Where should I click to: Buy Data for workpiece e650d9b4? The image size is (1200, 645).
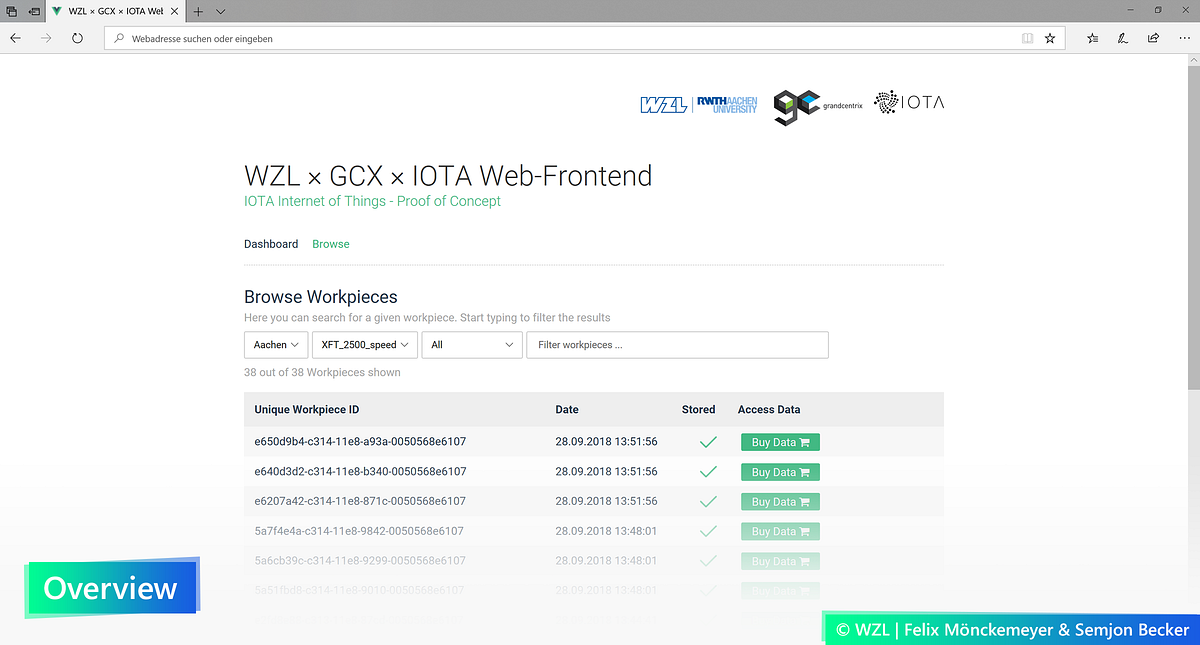(780, 442)
